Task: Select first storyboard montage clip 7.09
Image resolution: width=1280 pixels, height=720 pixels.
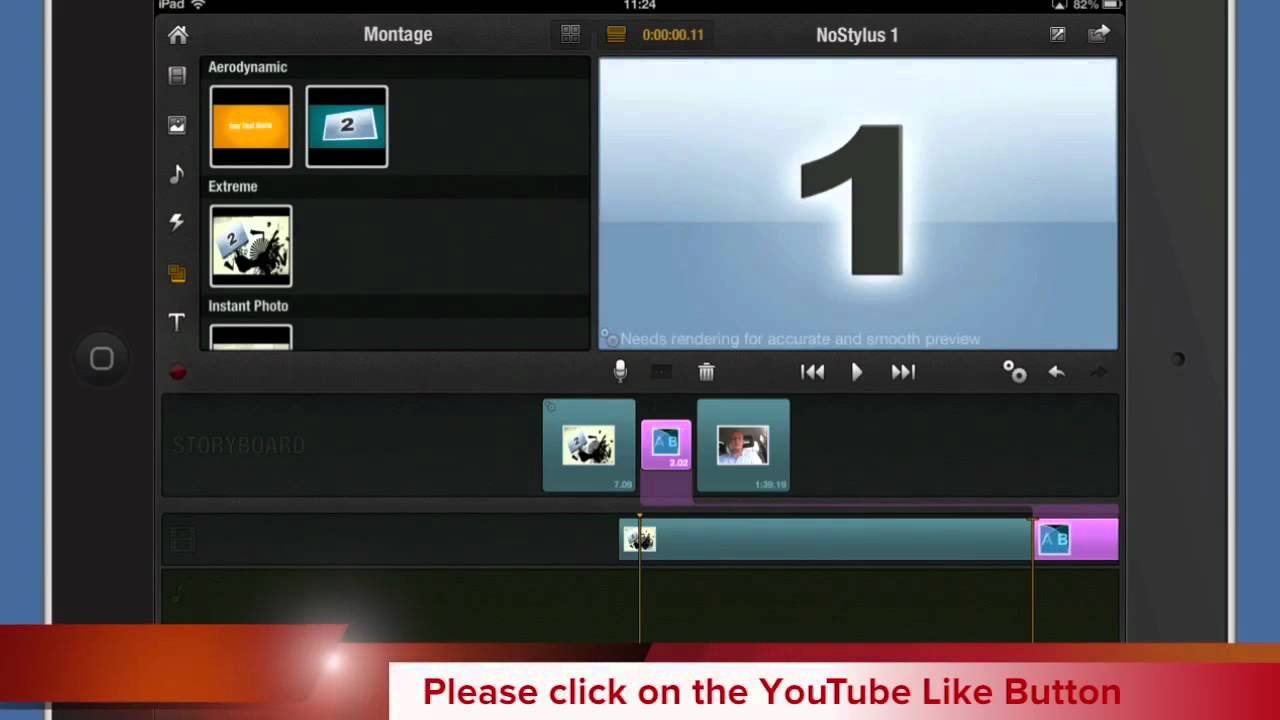Action: (589, 446)
